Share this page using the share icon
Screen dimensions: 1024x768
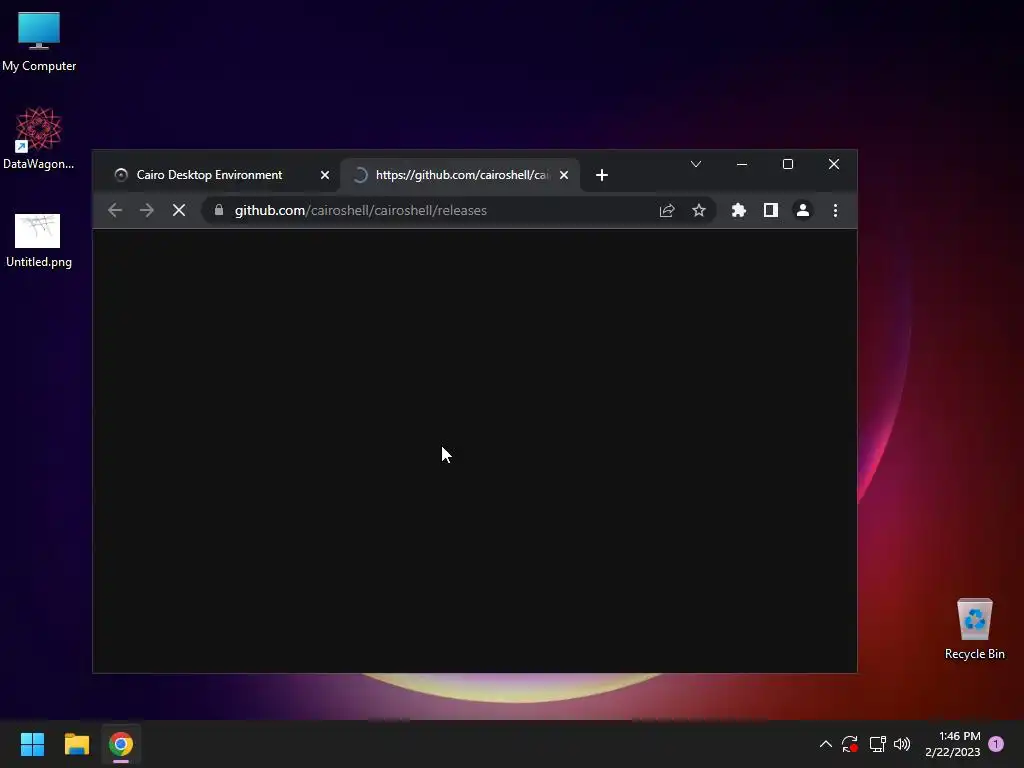[x=667, y=210]
